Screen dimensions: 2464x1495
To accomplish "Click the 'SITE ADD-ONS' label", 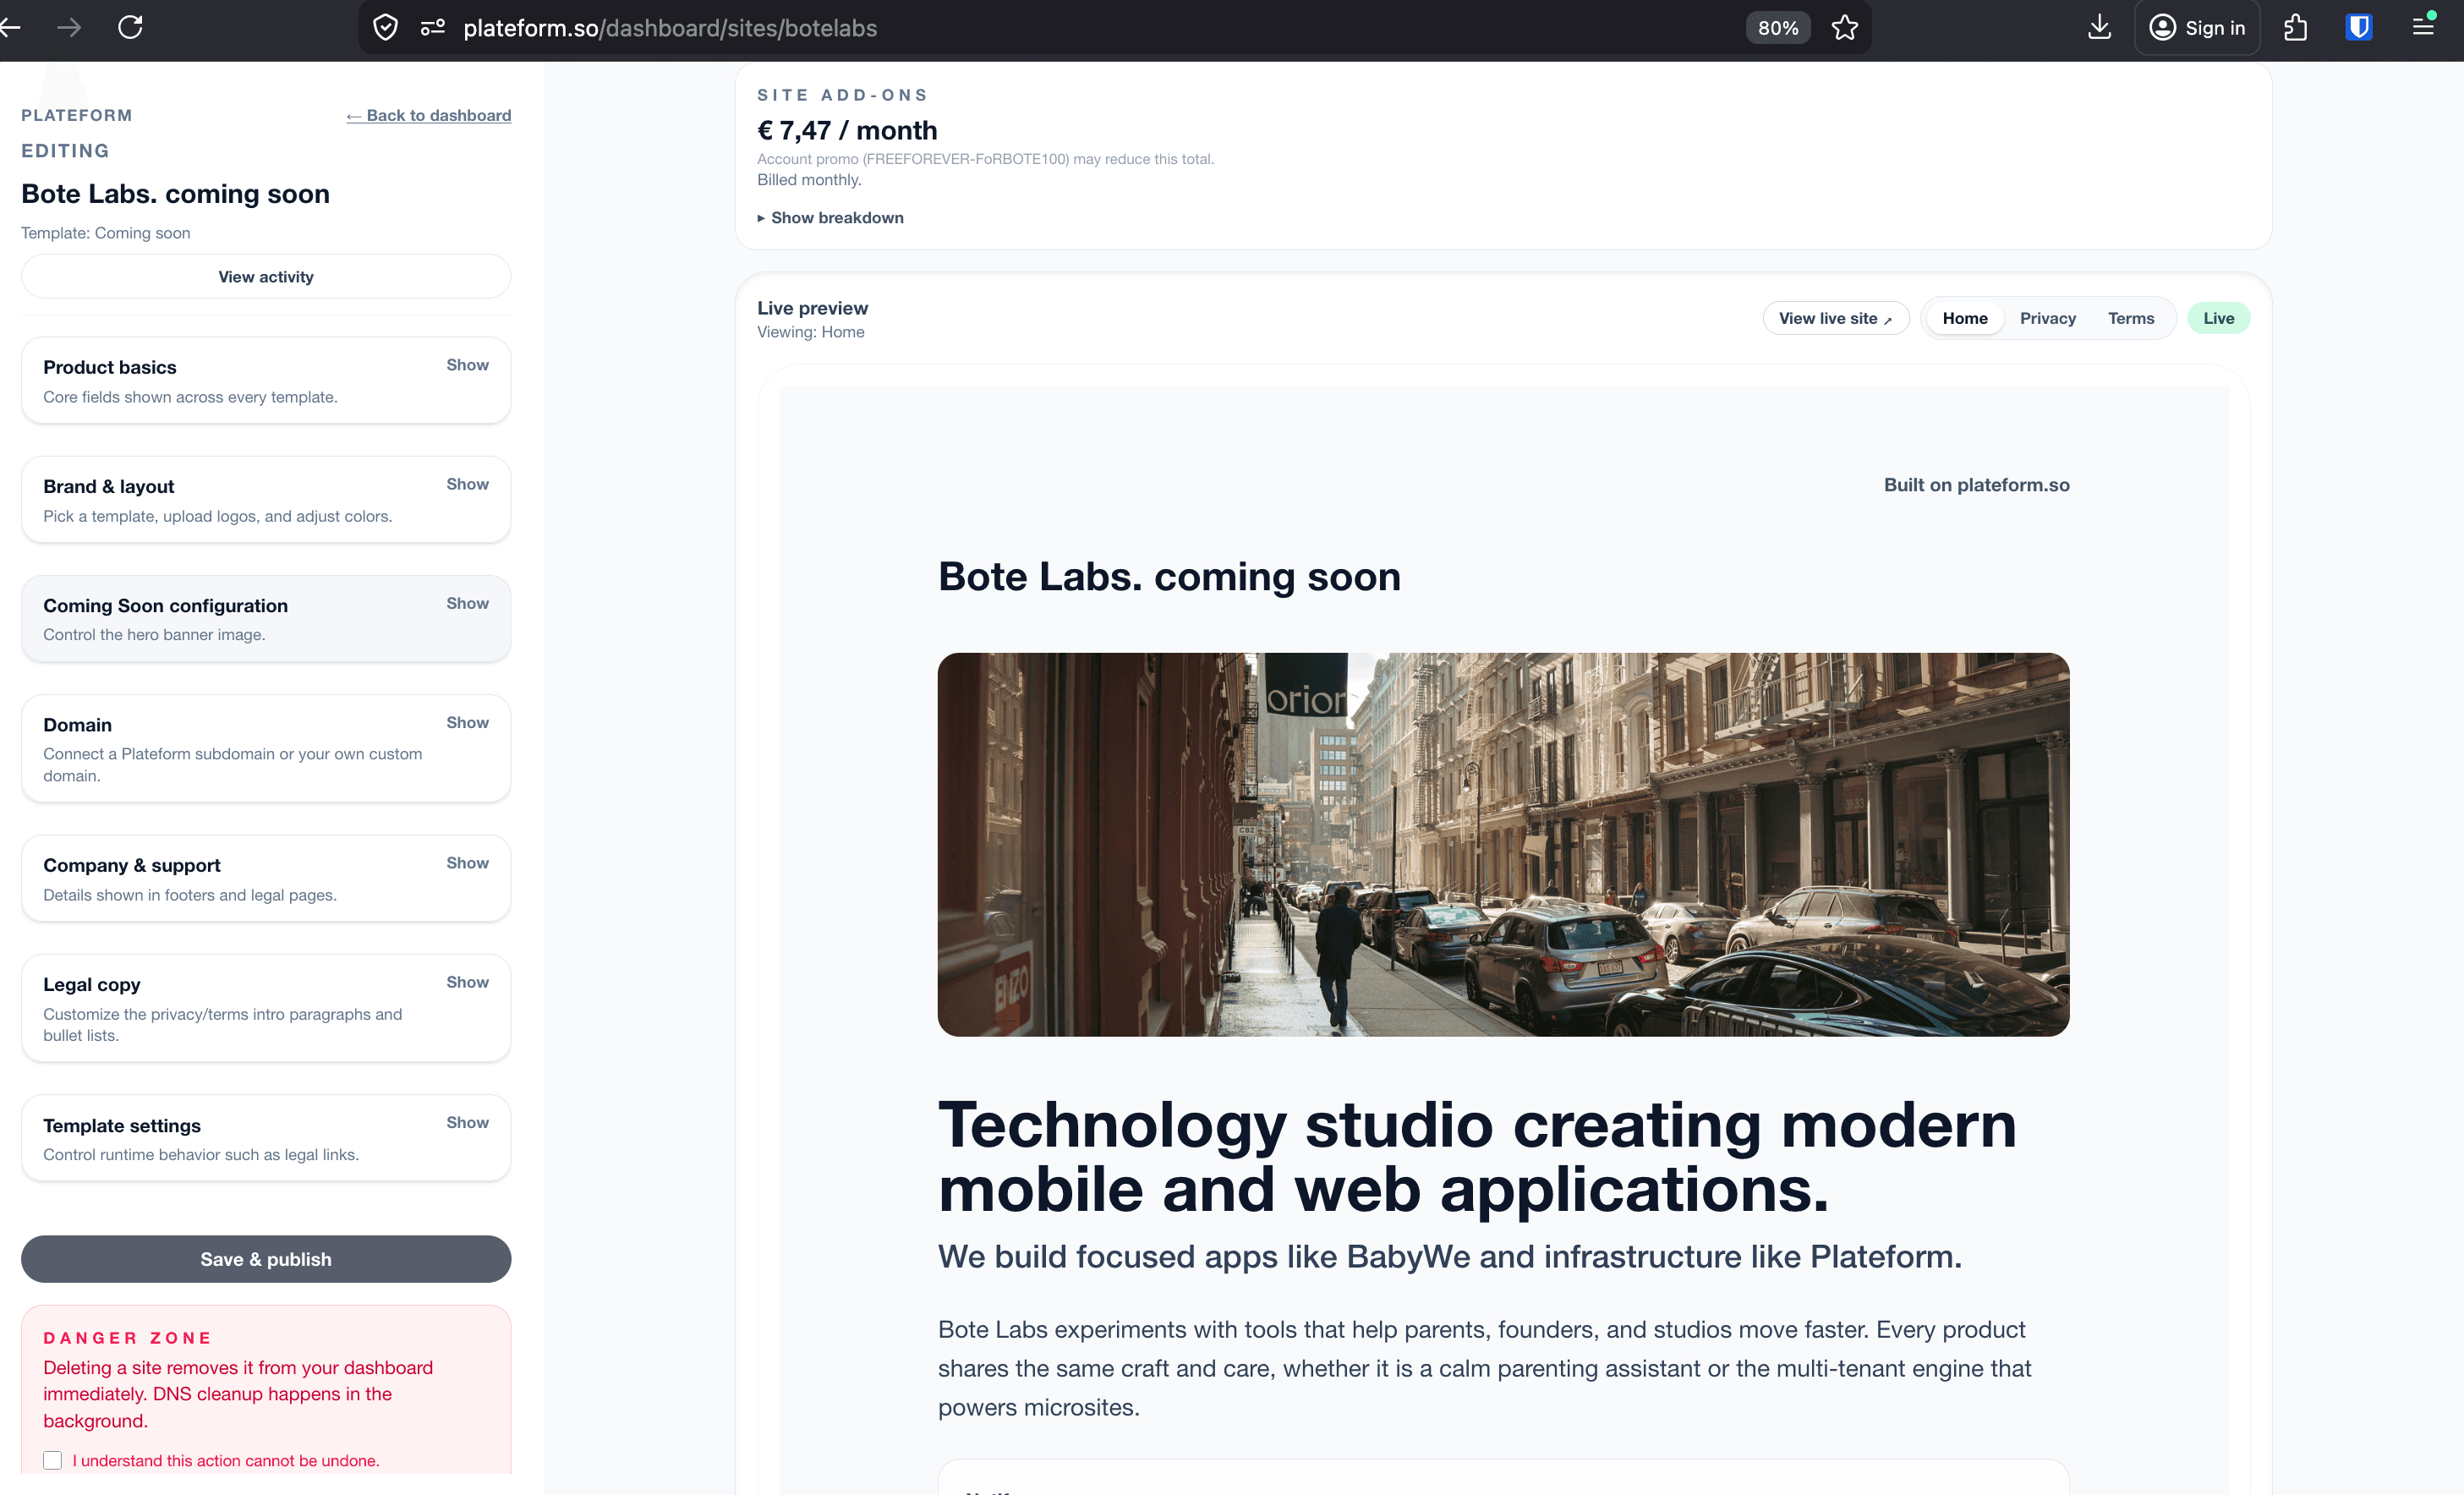I will point(842,95).
